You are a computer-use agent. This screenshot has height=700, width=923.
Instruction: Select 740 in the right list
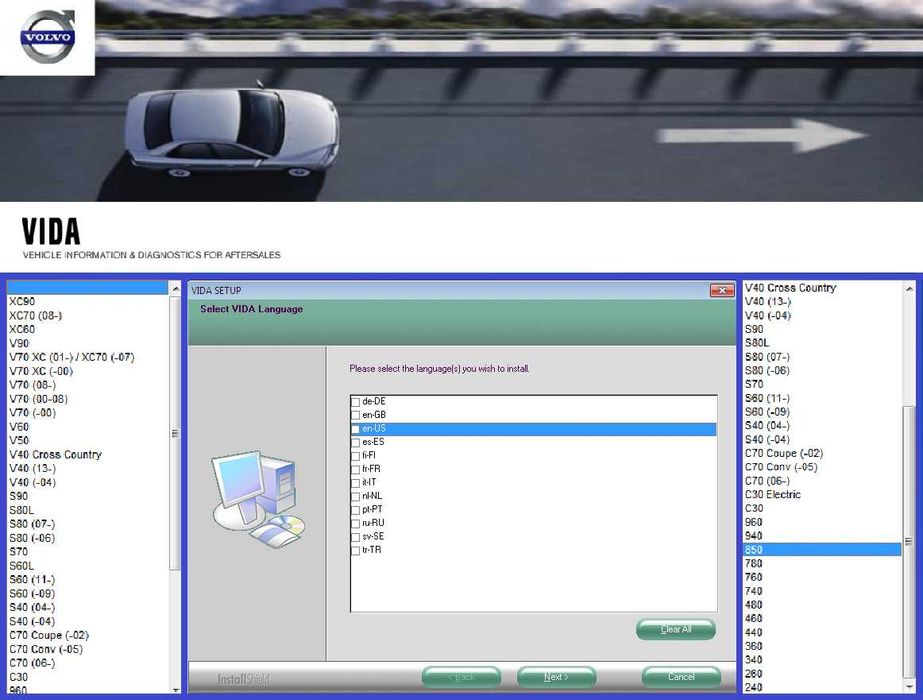tap(822, 591)
